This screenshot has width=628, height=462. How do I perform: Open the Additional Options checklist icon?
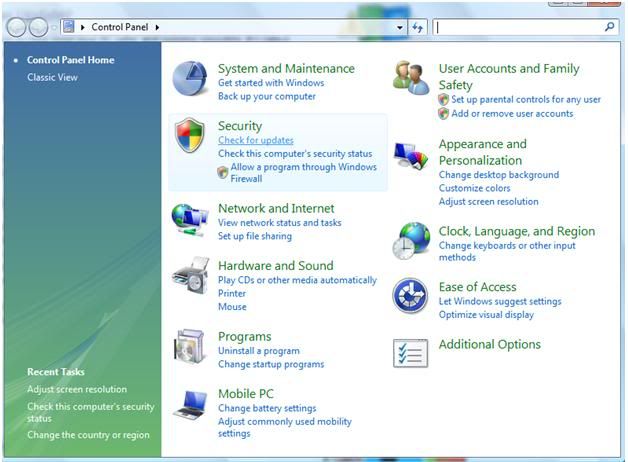(411, 353)
